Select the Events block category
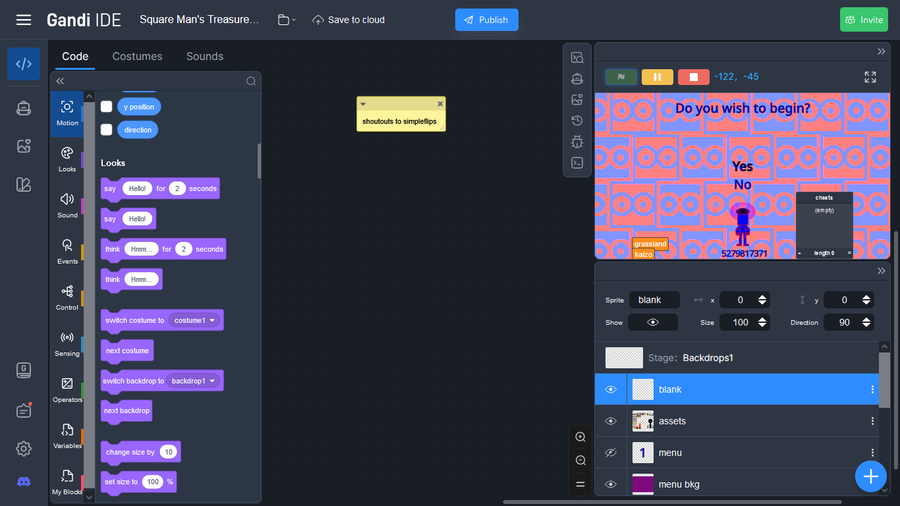 [x=67, y=251]
